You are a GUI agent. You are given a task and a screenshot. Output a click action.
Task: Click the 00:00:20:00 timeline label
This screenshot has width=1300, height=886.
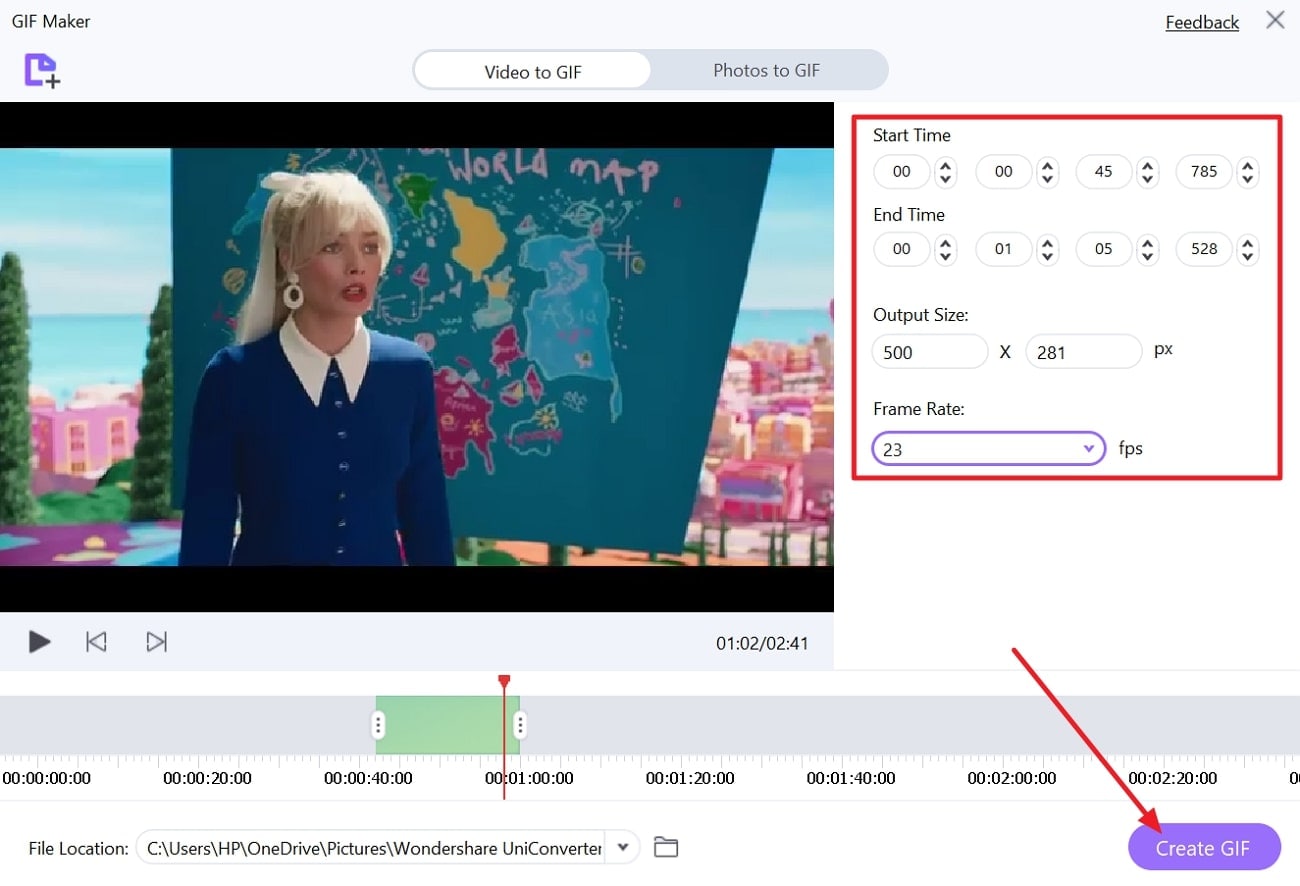(x=208, y=778)
